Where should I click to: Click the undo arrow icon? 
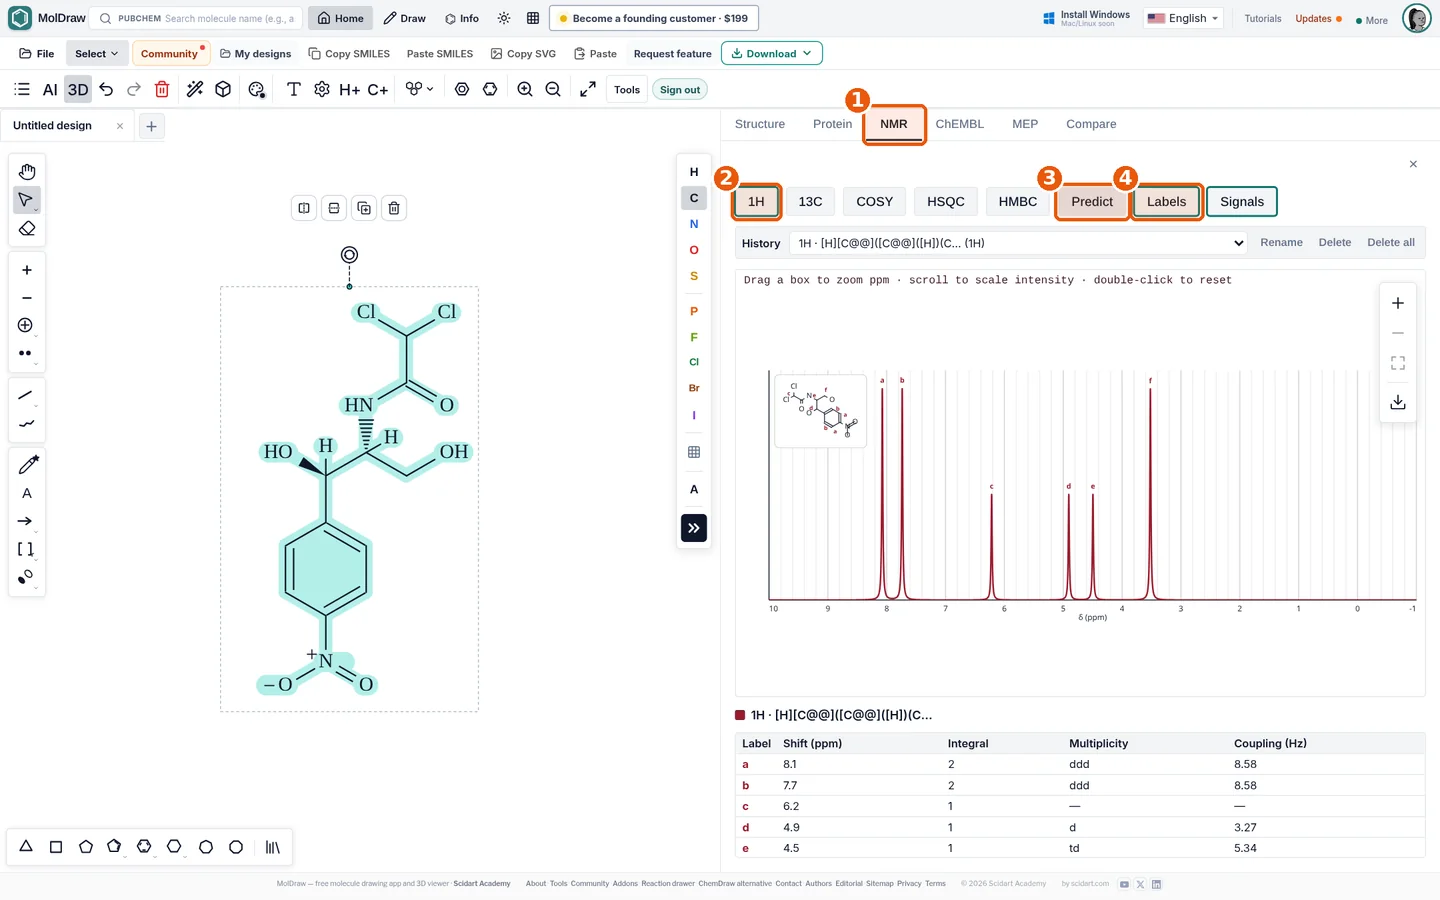click(x=106, y=89)
